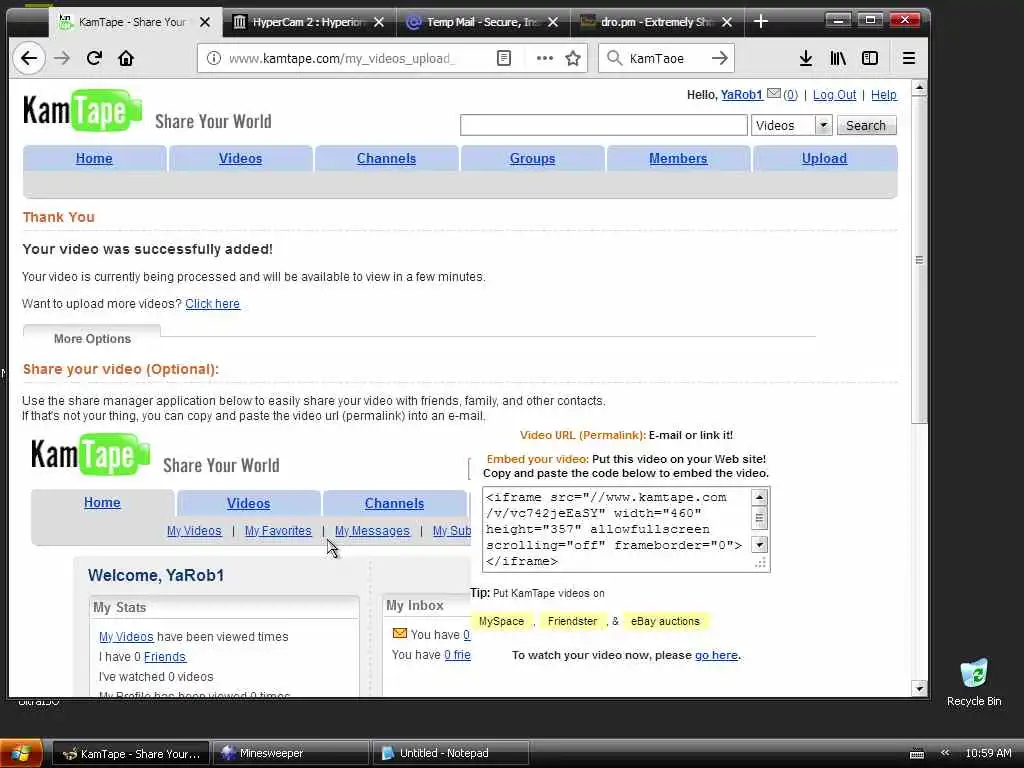
Task: Open My Videos link in embedded page
Action: coord(194,531)
